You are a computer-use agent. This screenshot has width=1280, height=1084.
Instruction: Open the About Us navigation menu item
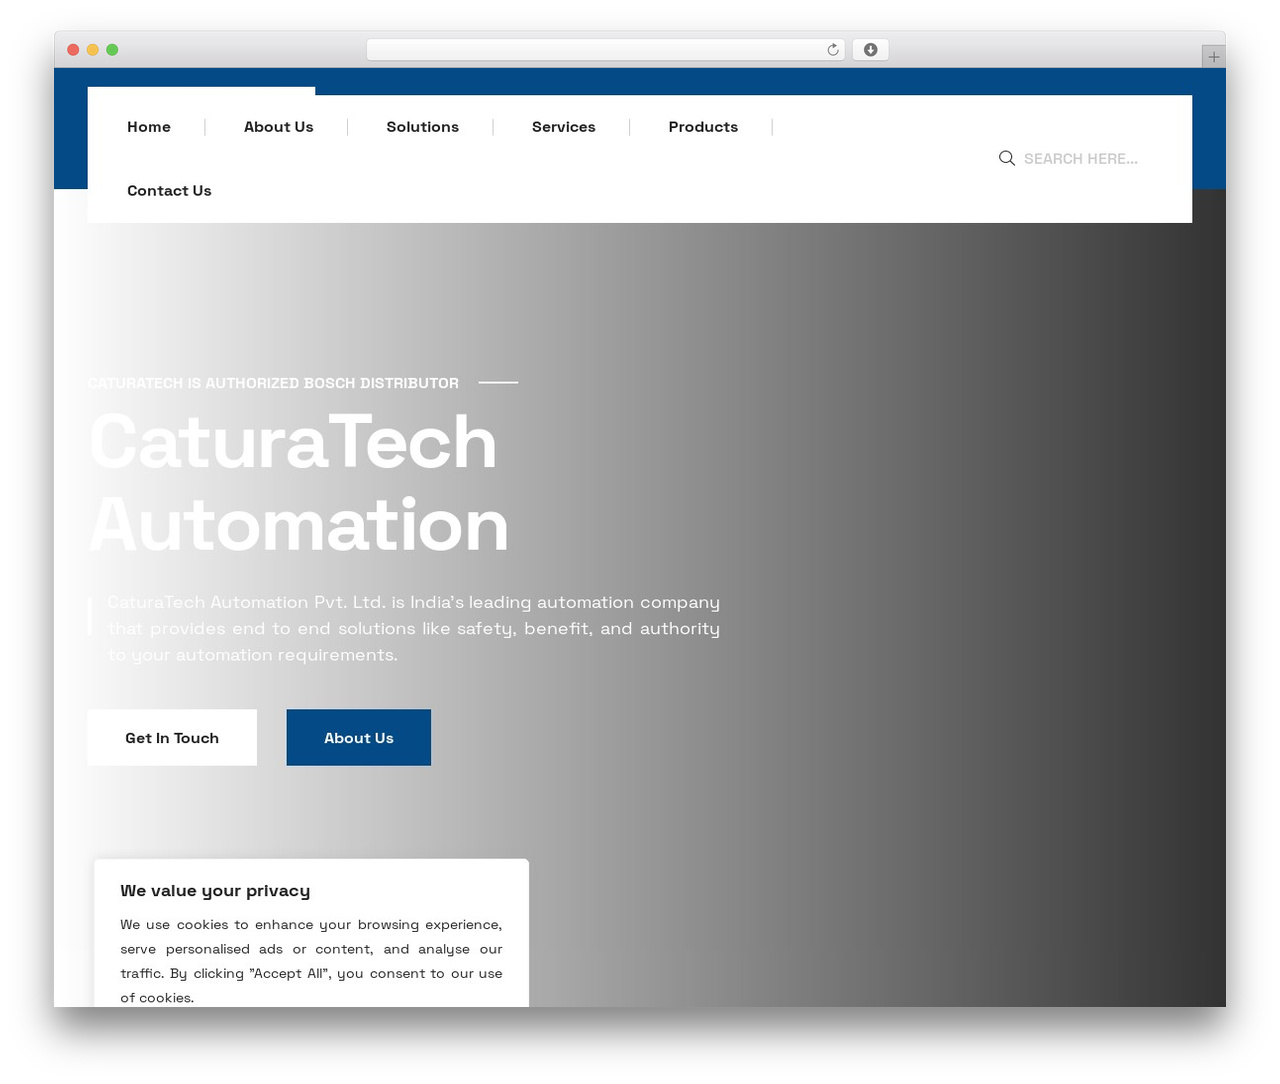click(279, 127)
